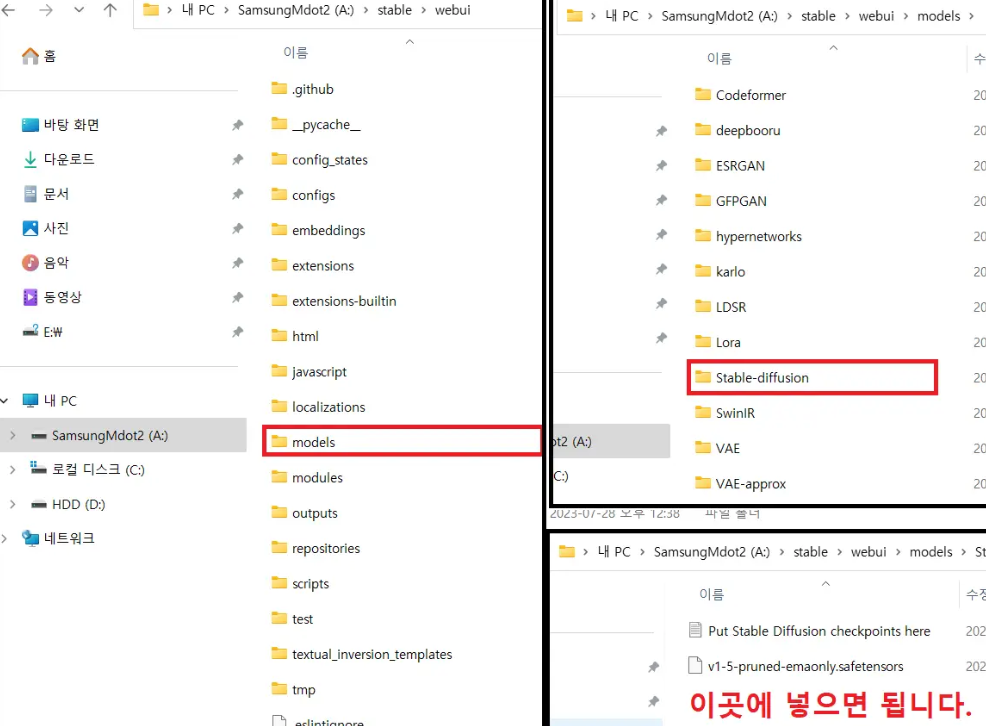Click 'models' in top-right window breadcrumb

pos(938,16)
